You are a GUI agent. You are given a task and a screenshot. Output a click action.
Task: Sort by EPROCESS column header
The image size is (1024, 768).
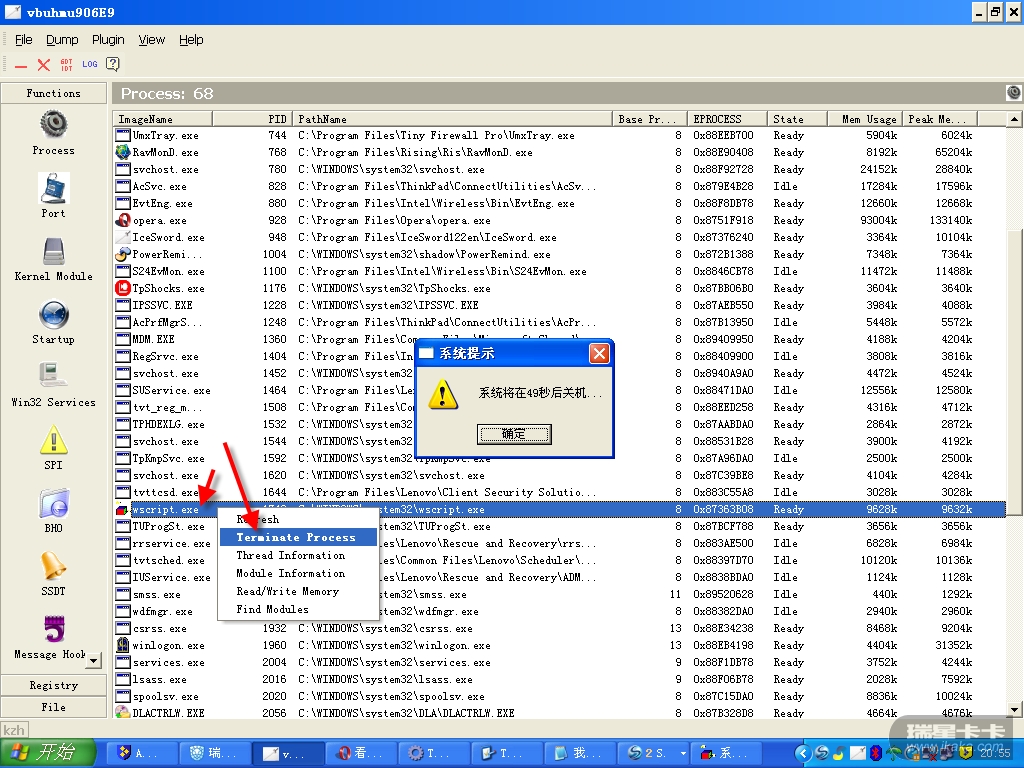(727, 119)
